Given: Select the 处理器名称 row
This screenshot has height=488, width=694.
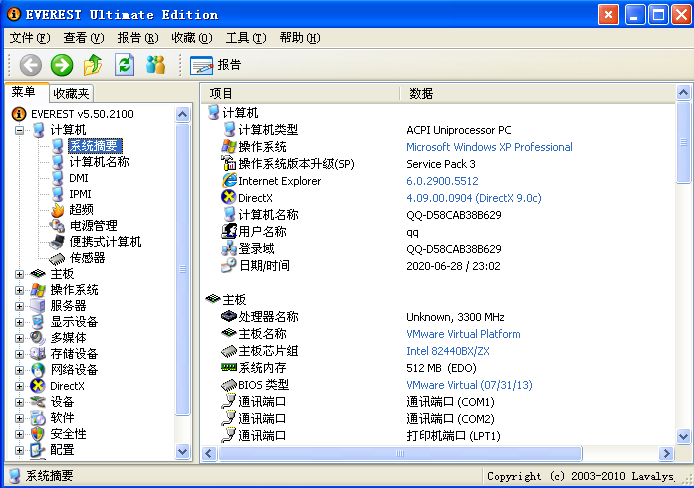Looking at the screenshot, I should pyautogui.click(x=437, y=317).
